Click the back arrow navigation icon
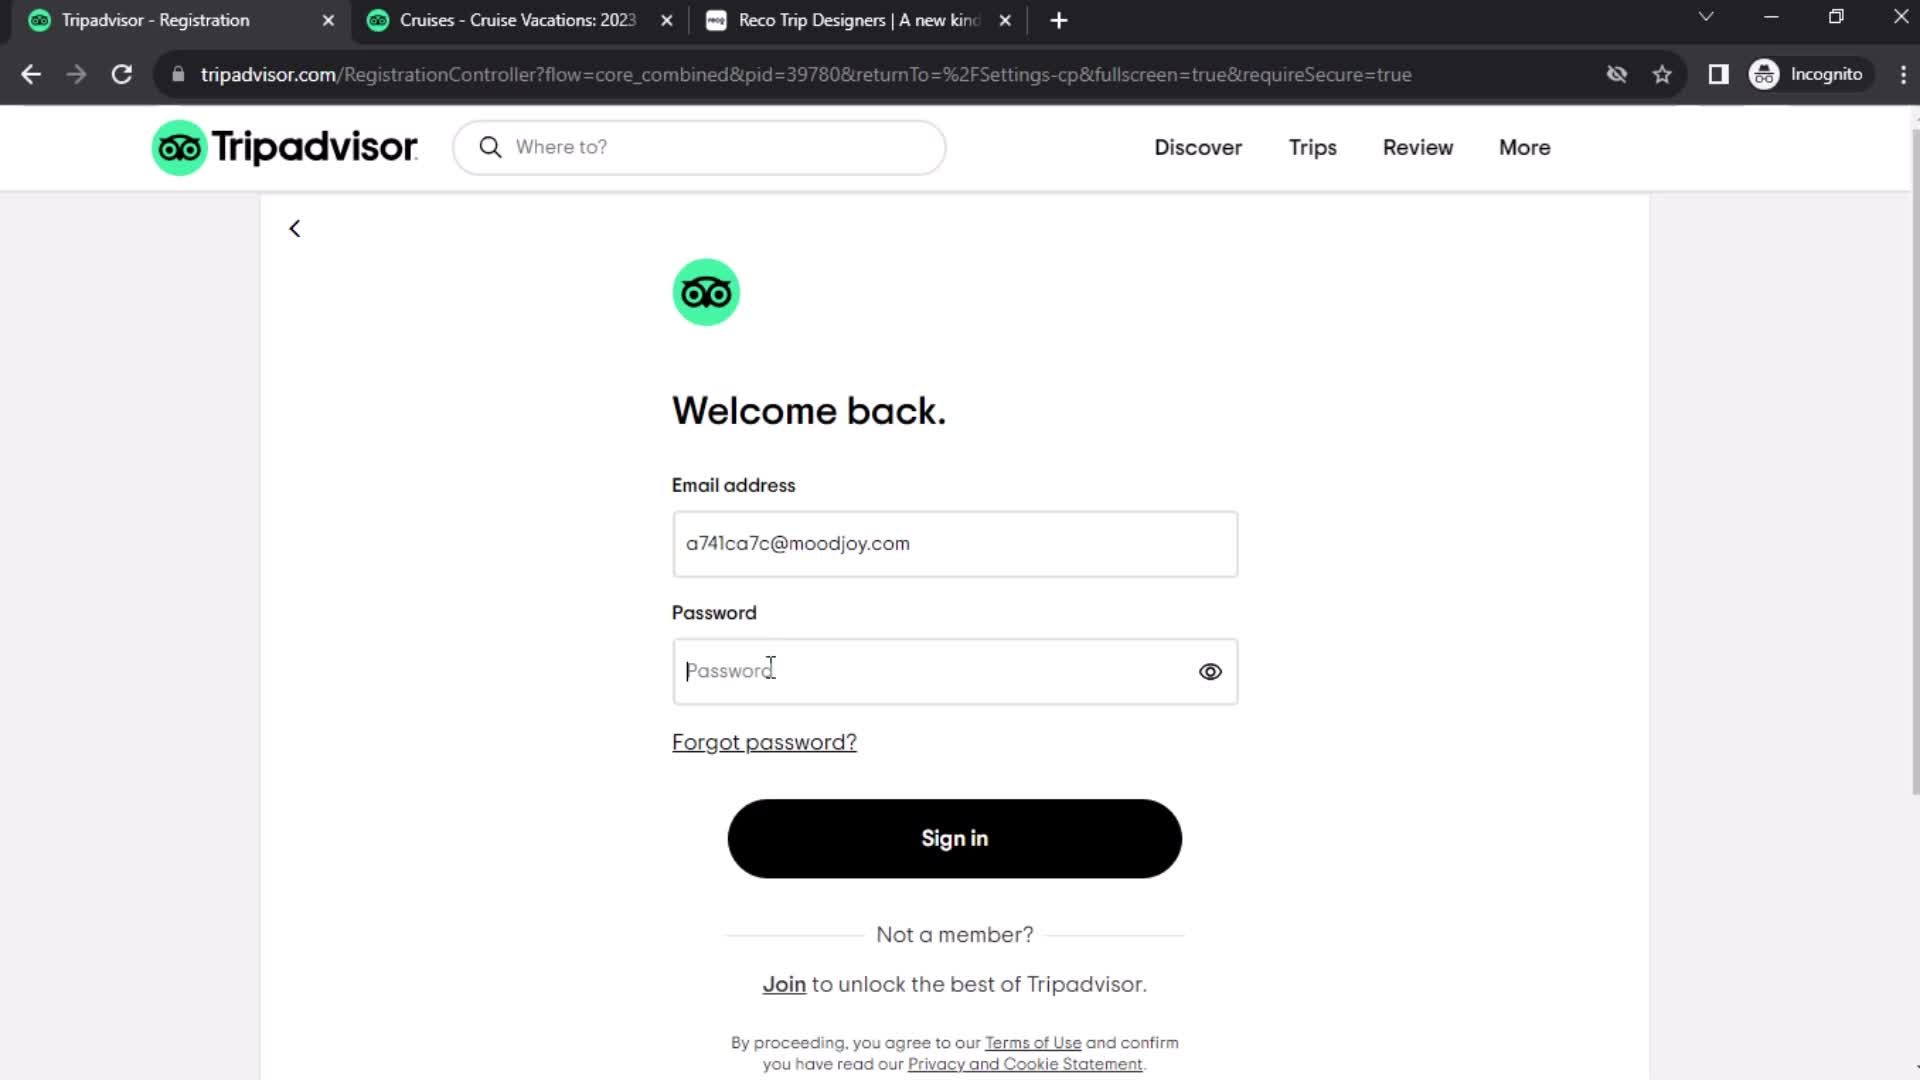The height and width of the screenshot is (1080, 1920). pos(295,228)
